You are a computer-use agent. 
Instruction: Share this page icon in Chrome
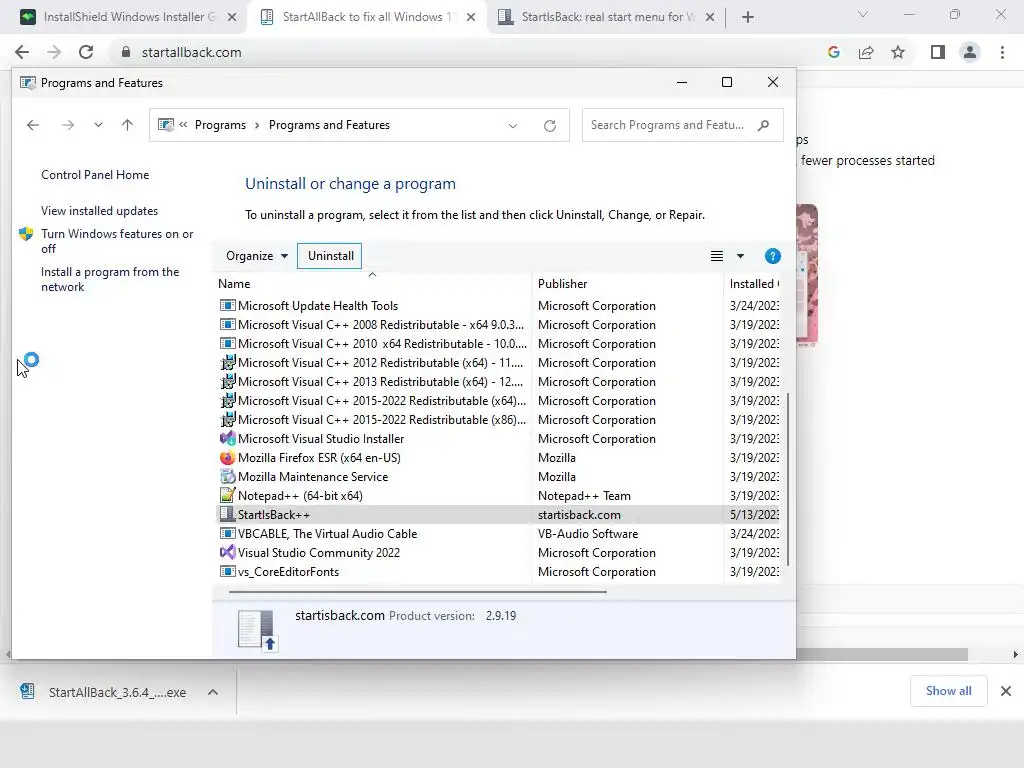pyautogui.click(x=866, y=52)
